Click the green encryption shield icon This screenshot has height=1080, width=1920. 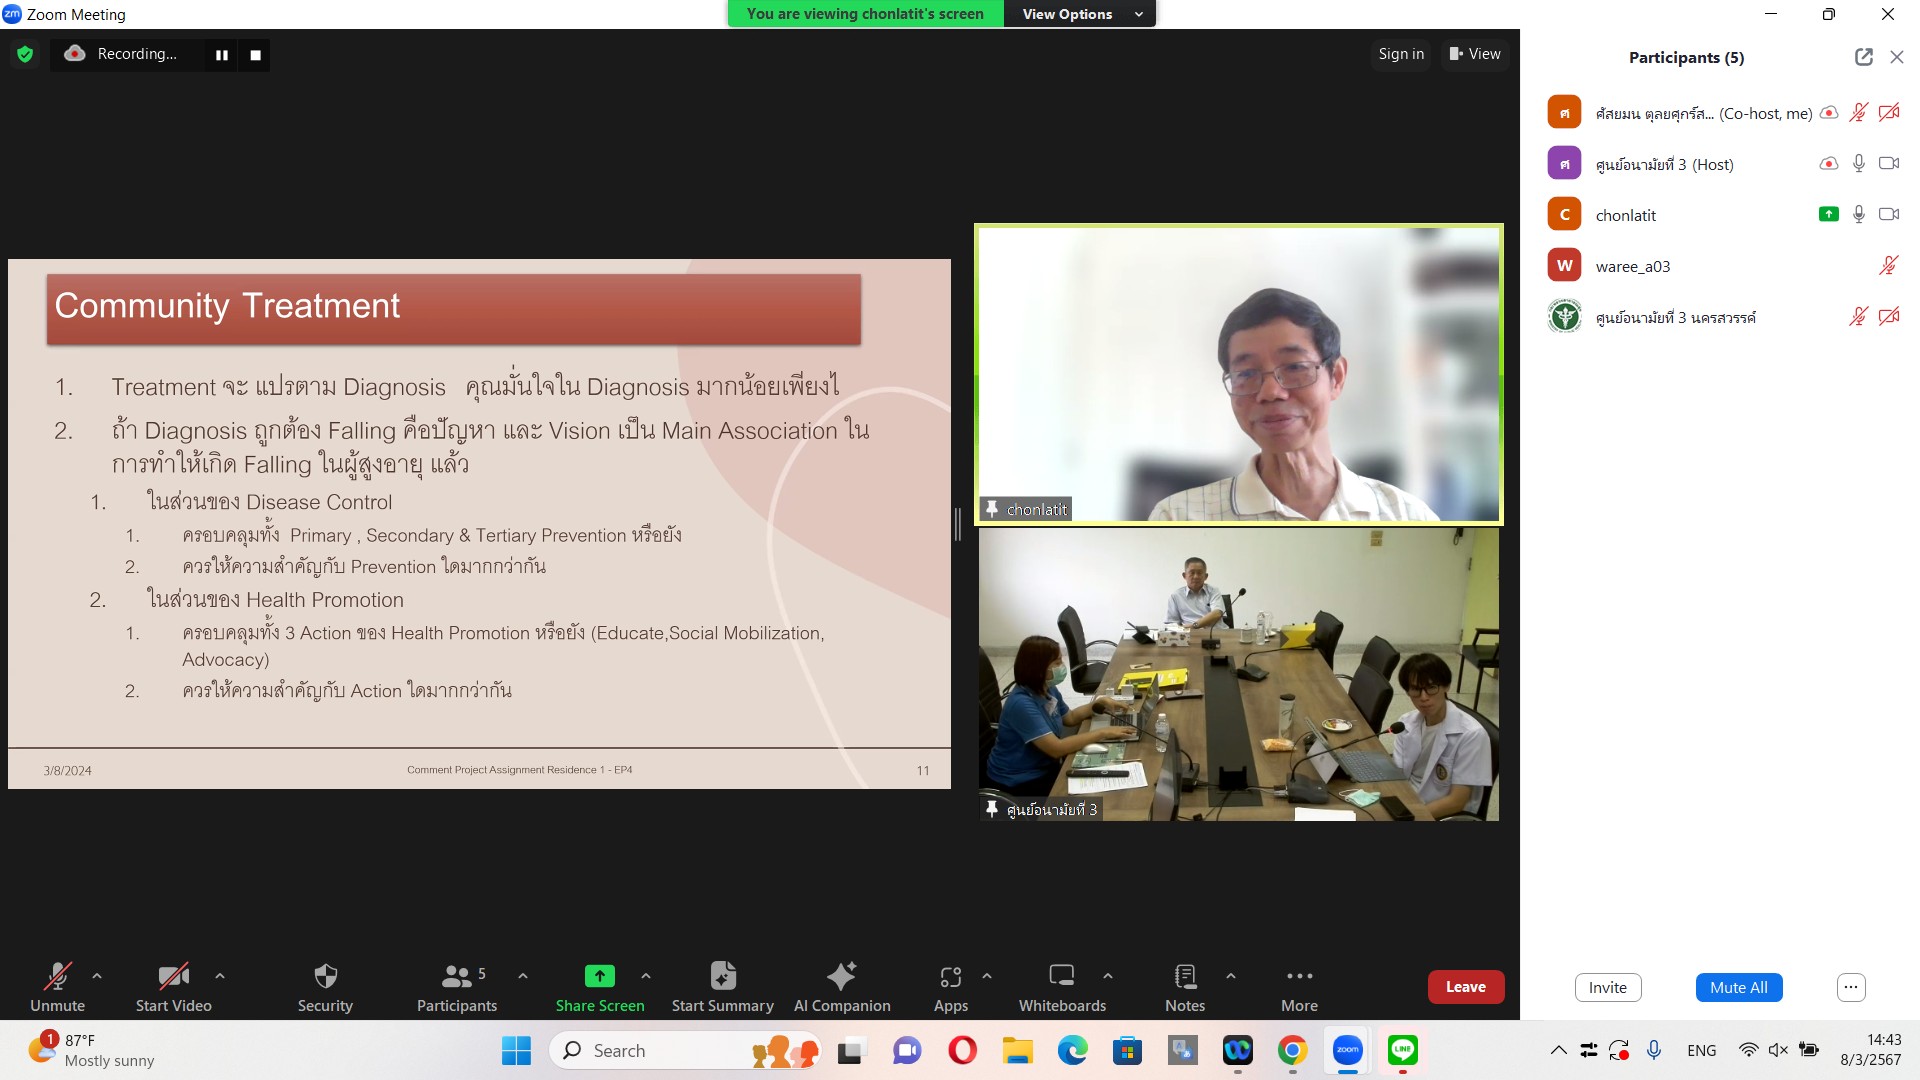[25, 54]
